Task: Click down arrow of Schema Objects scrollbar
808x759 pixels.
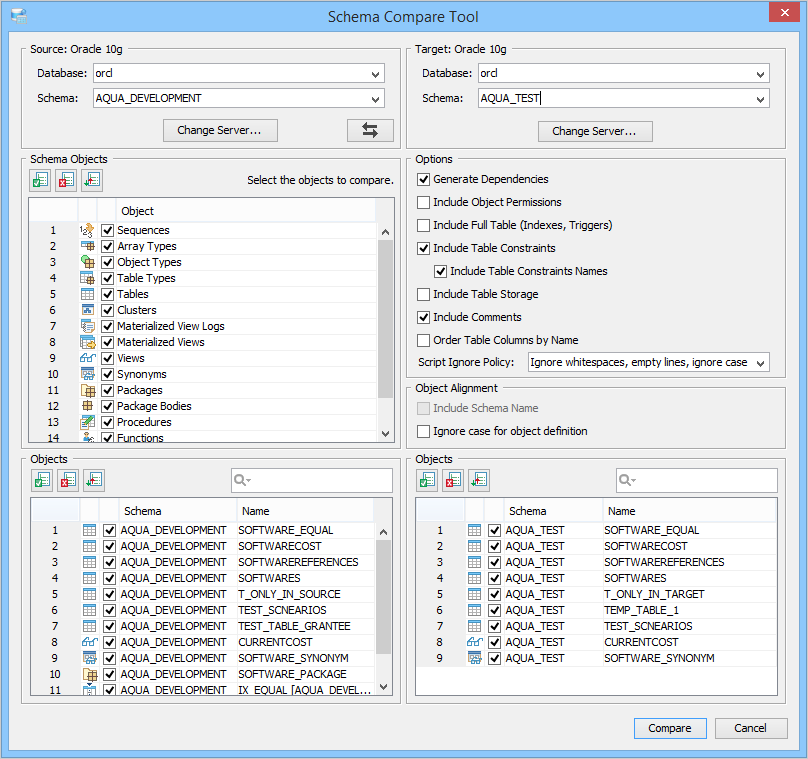Action: (x=385, y=434)
